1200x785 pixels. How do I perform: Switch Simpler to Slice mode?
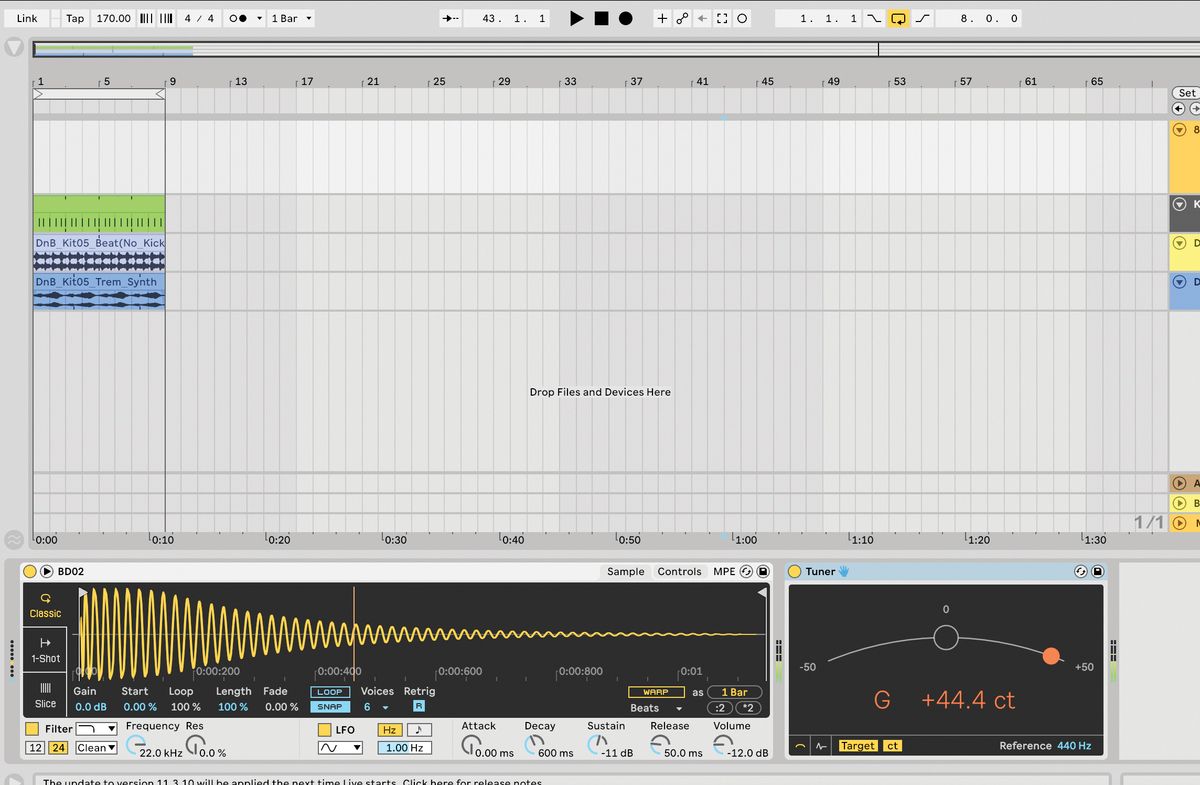pos(45,695)
